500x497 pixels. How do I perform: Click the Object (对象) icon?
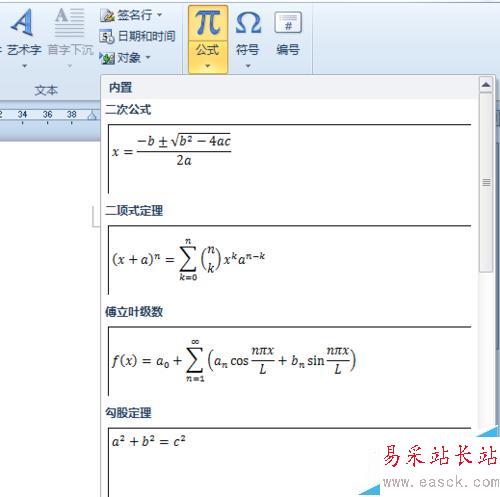[x=107, y=58]
